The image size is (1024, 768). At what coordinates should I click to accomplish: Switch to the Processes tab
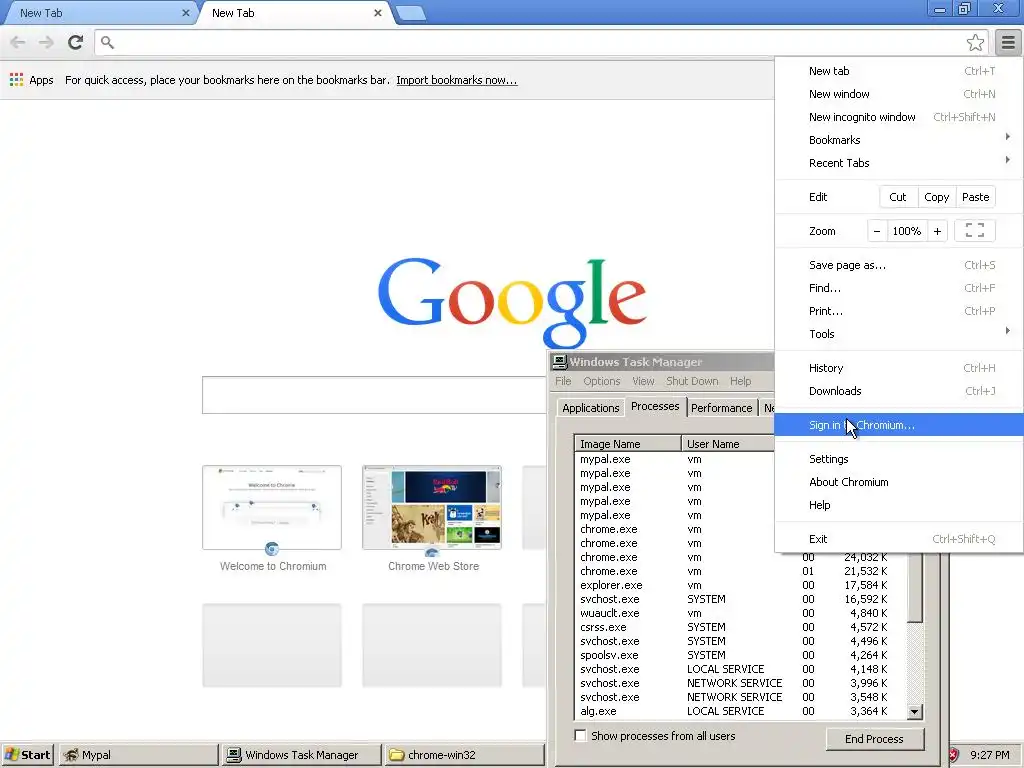[x=655, y=406]
